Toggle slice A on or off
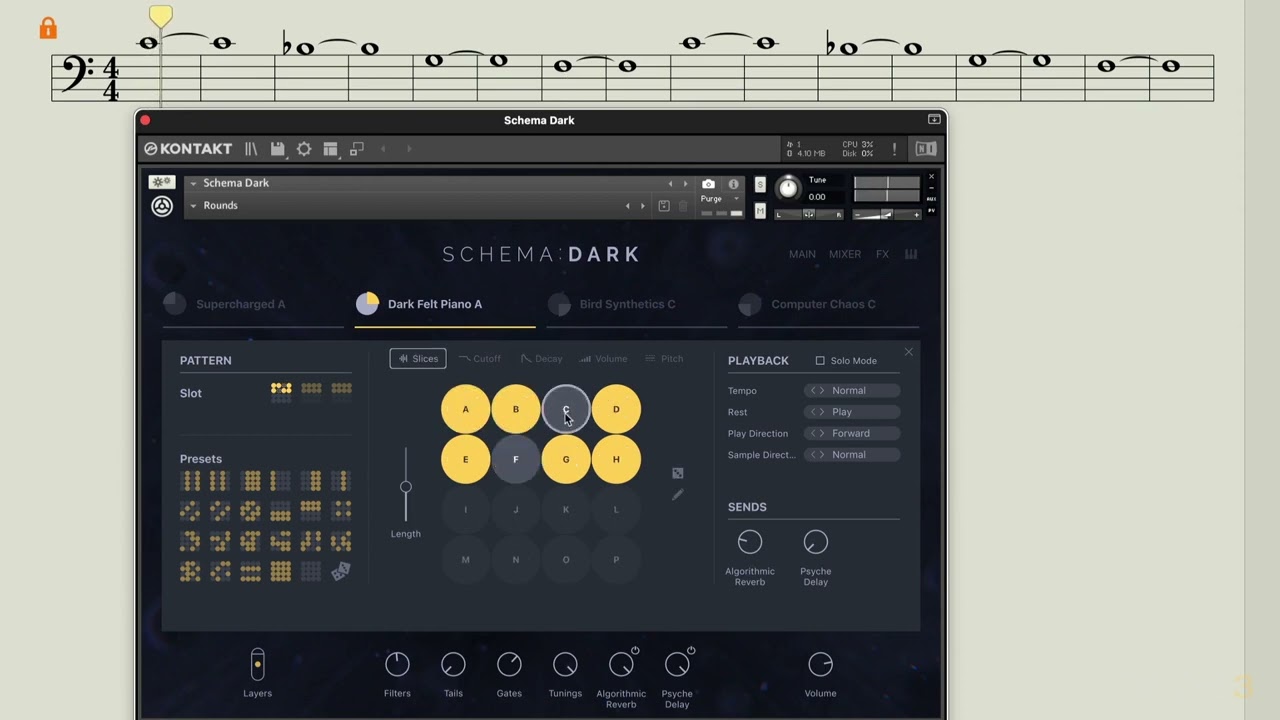 [x=465, y=409]
